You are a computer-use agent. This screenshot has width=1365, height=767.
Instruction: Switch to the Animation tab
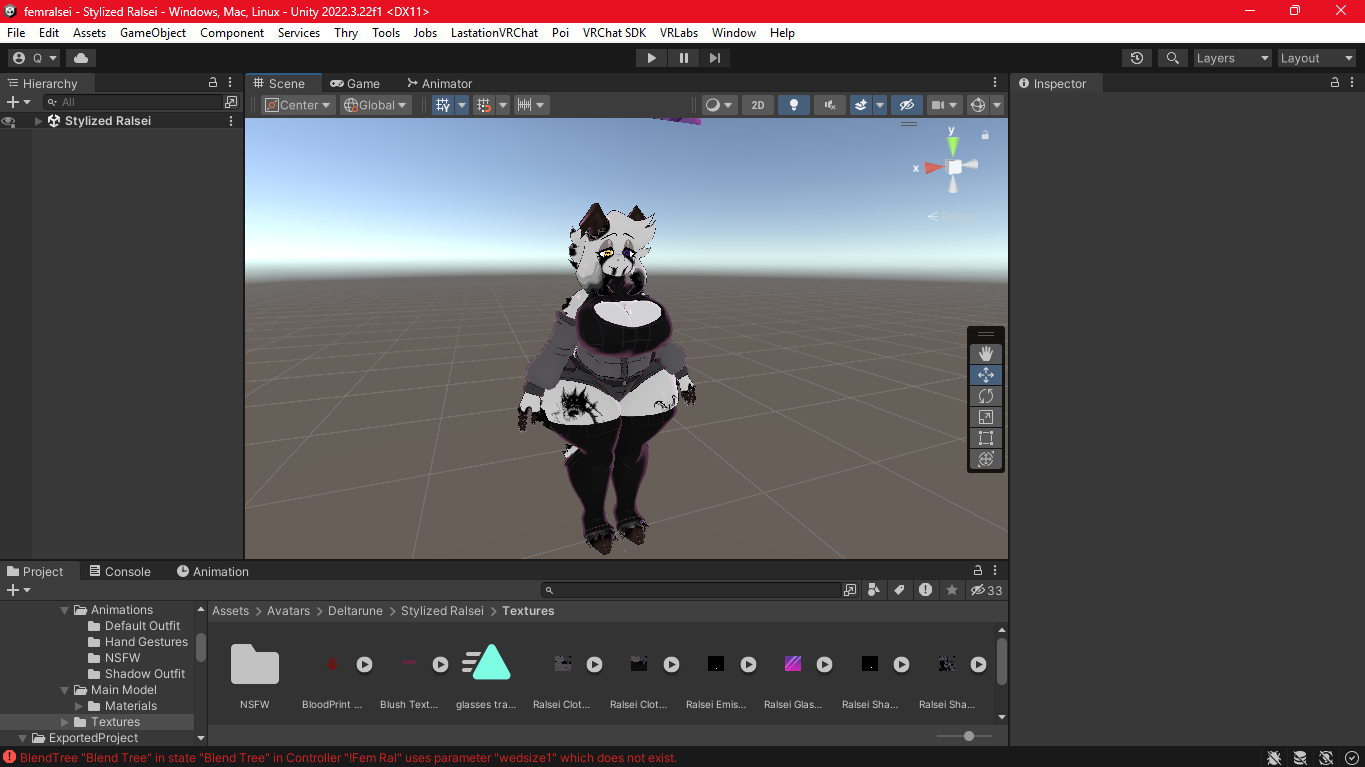tap(213, 572)
